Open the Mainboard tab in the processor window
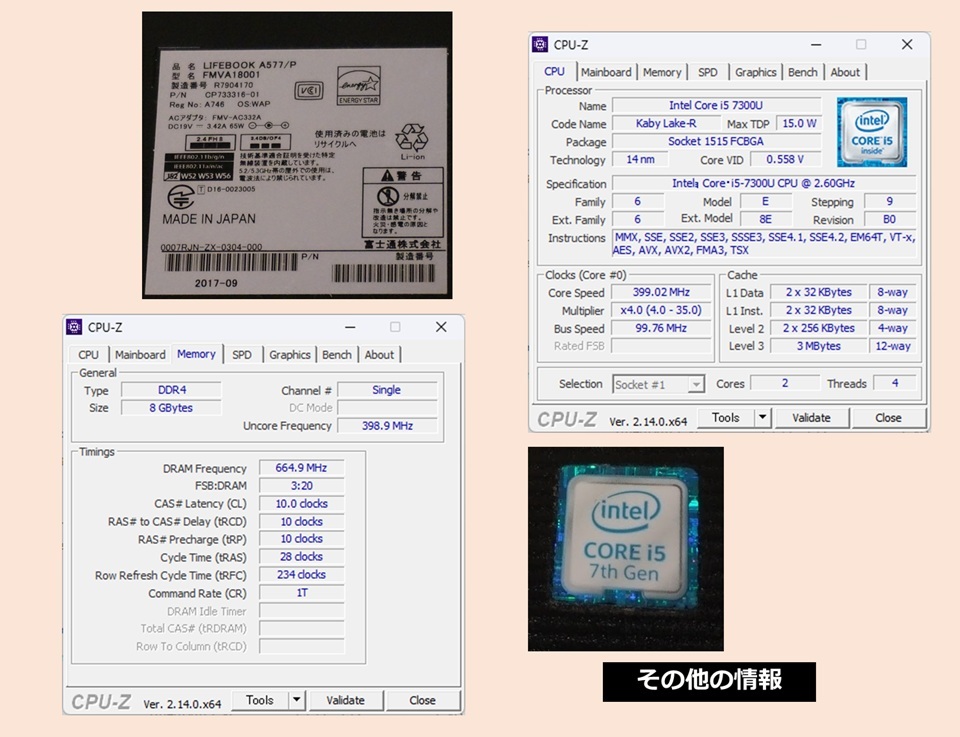Image resolution: width=960 pixels, height=737 pixels. (606, 72)
